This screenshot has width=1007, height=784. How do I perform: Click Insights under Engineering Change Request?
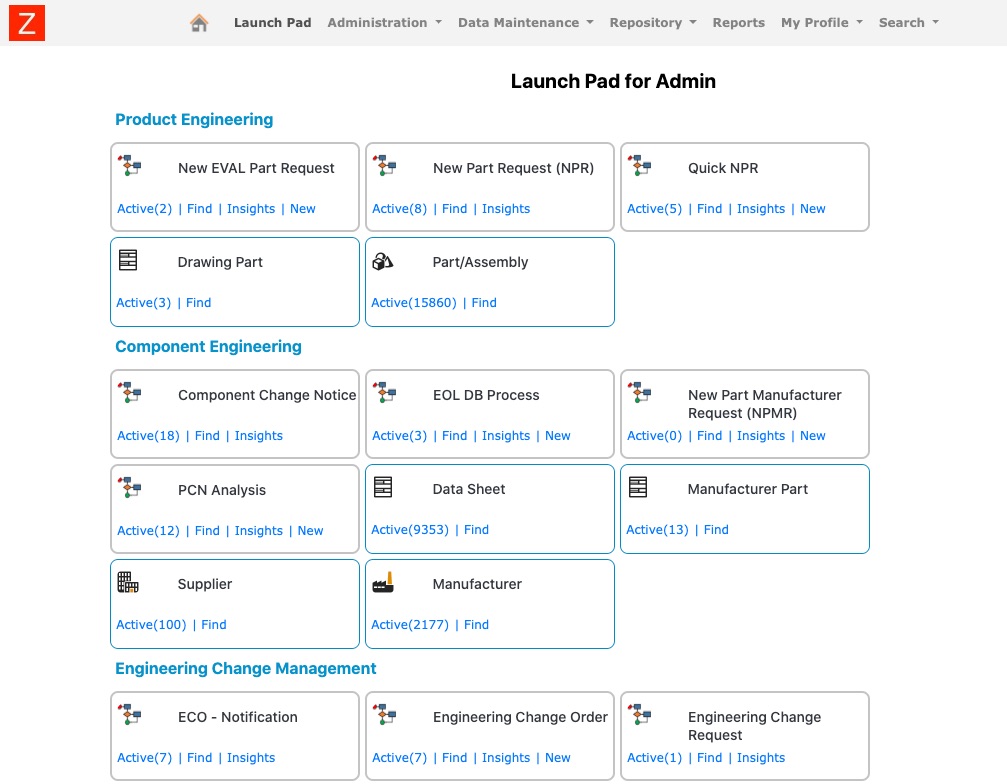(x=760, y=758)
